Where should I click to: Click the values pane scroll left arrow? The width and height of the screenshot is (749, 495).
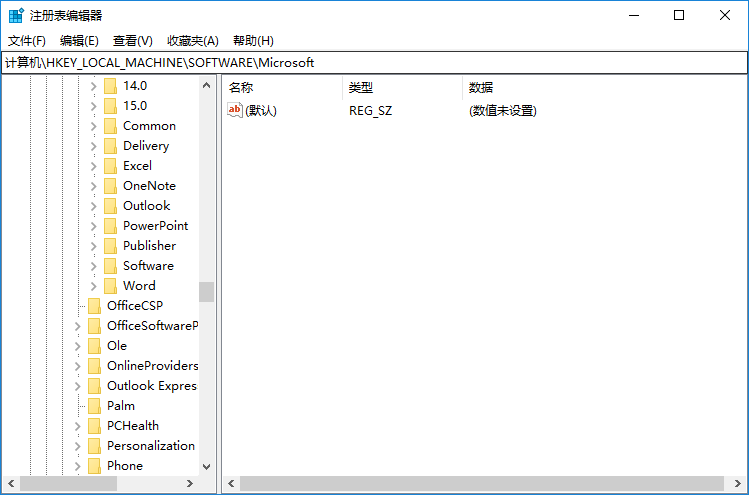pyautogui.click(x=231, y=484)
